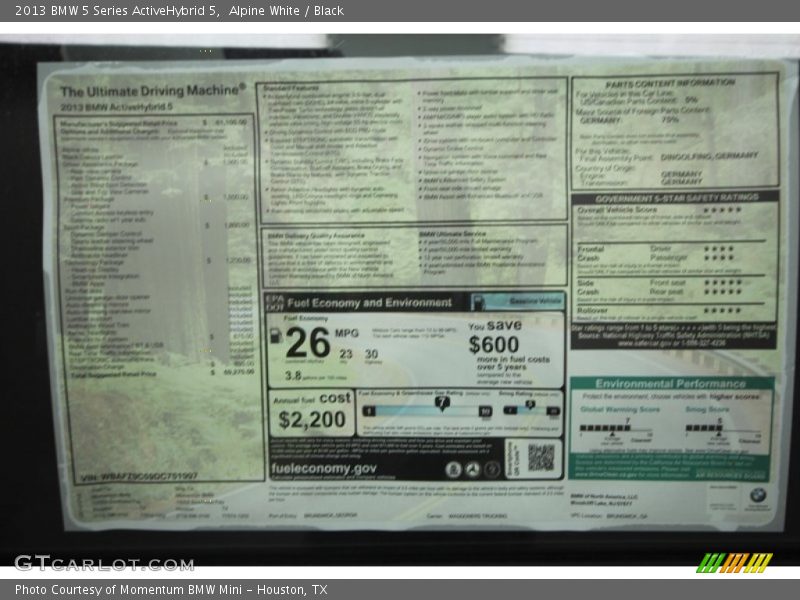Click the smartphone QR code

(x=541, y=457)
